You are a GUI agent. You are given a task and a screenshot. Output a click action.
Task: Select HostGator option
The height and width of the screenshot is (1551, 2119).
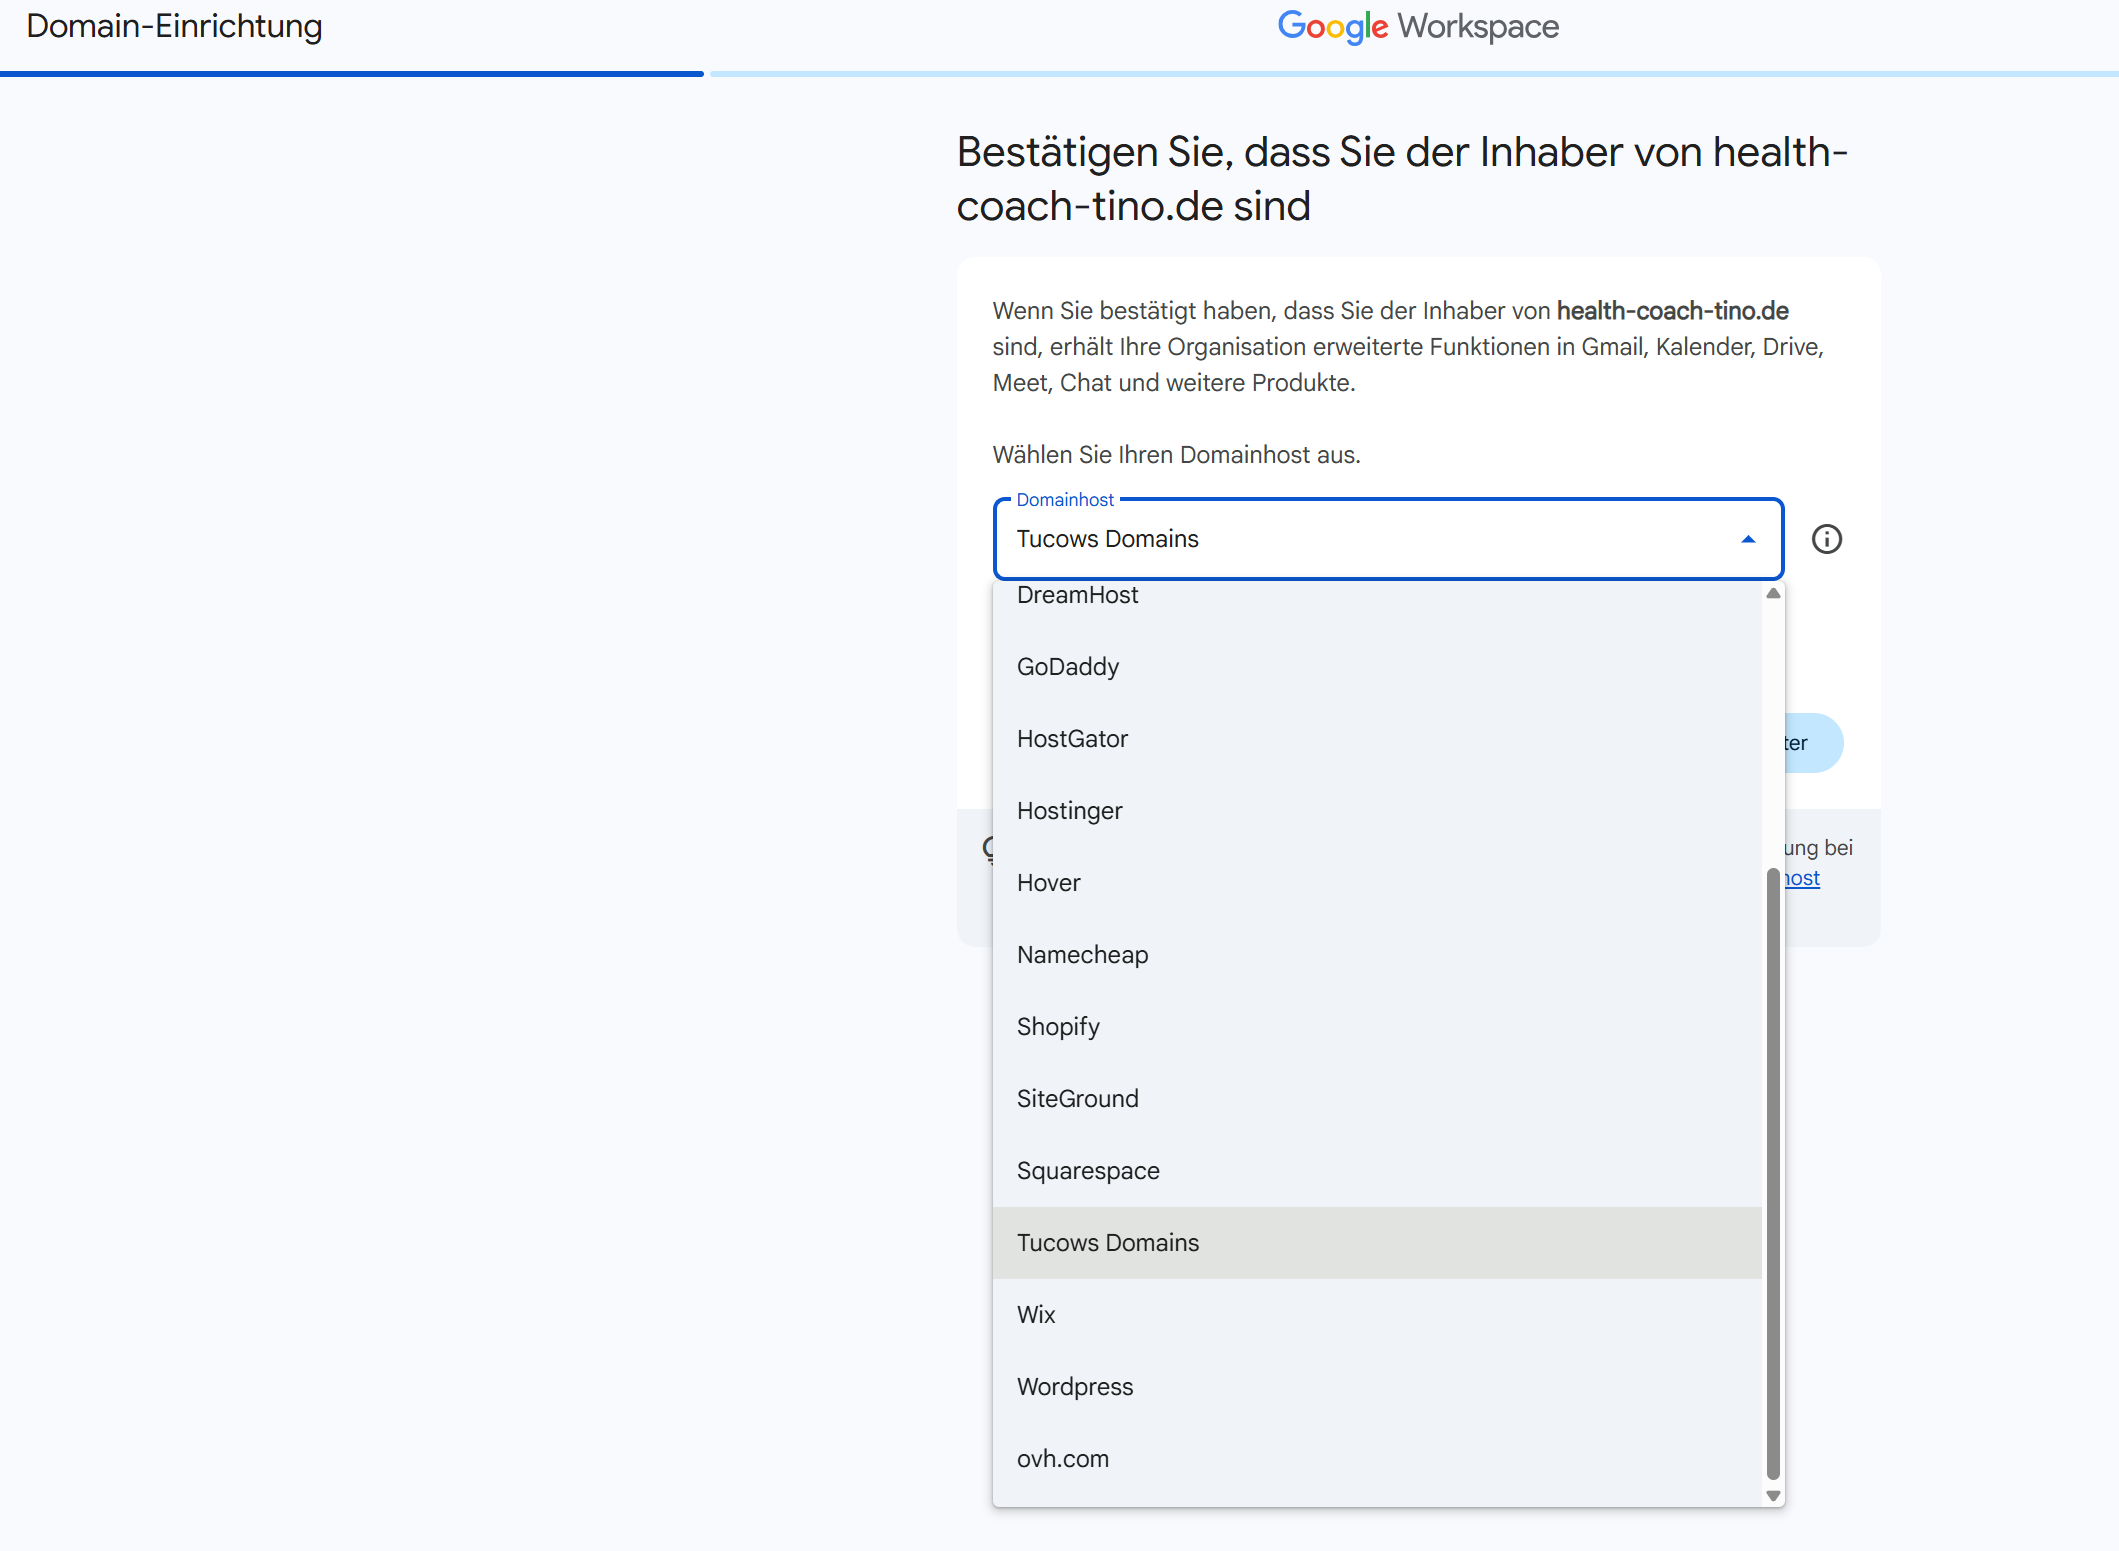pyautogui.click(x=1071, y=739)
